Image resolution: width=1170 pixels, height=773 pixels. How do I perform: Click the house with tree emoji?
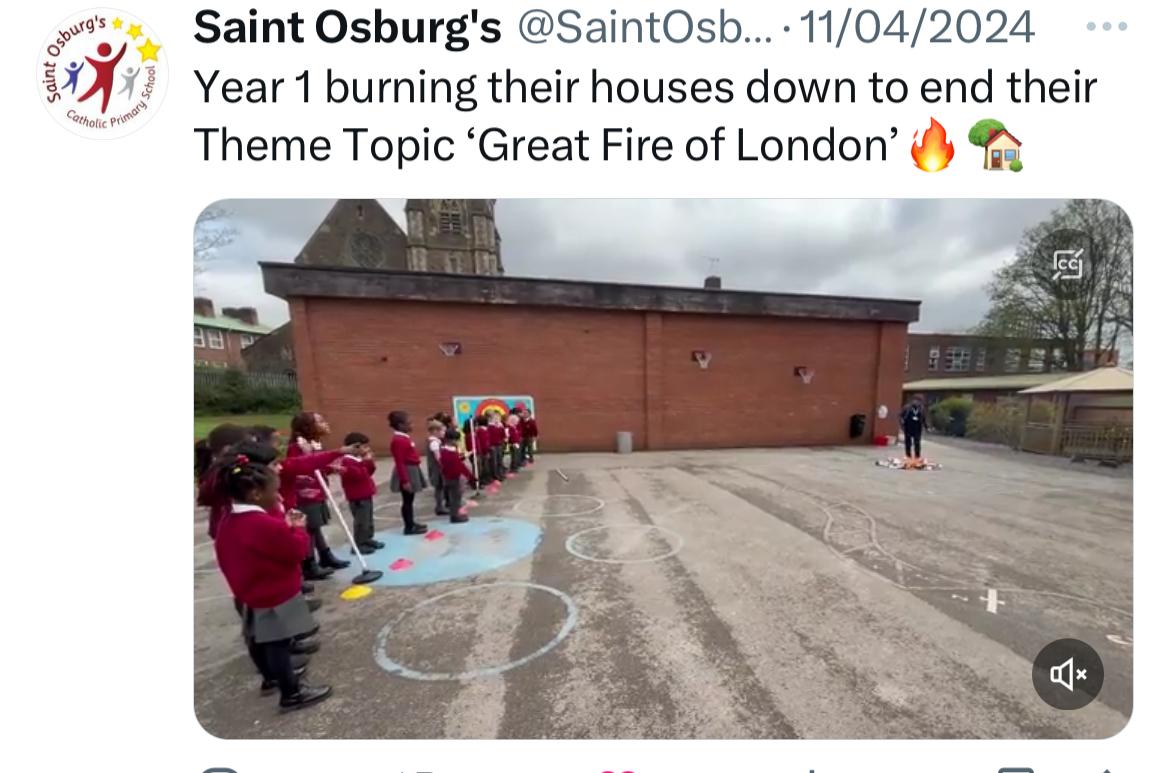pos(995,145)
